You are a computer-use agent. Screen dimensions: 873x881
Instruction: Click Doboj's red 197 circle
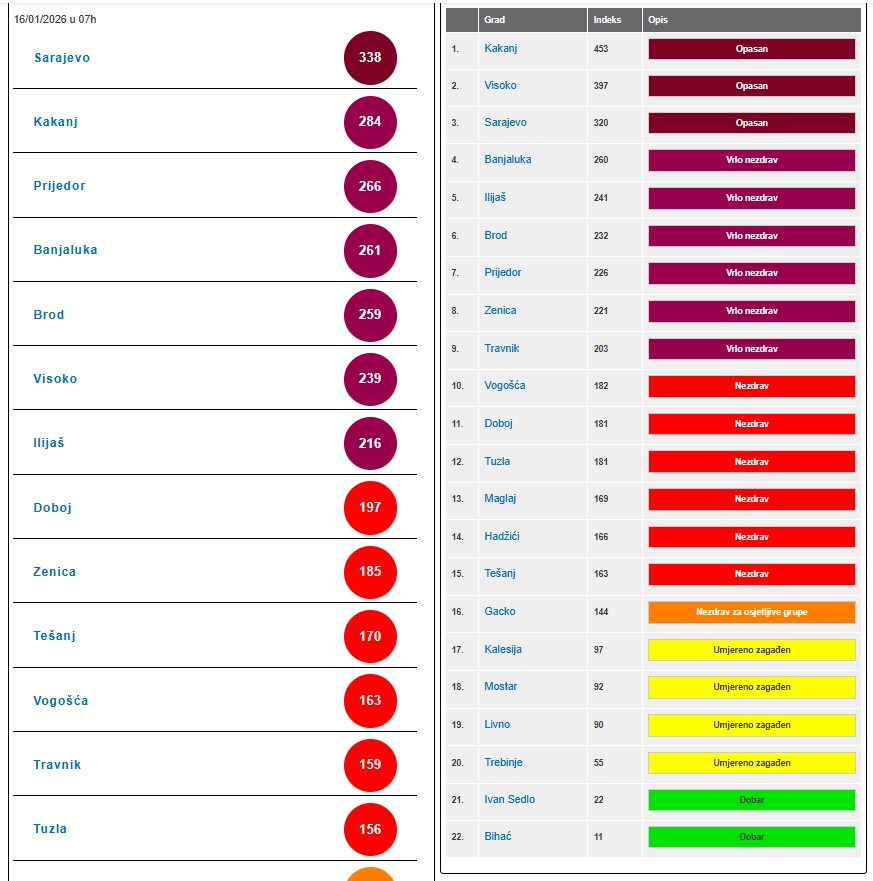pyautogui.click(x=370, y=507)
